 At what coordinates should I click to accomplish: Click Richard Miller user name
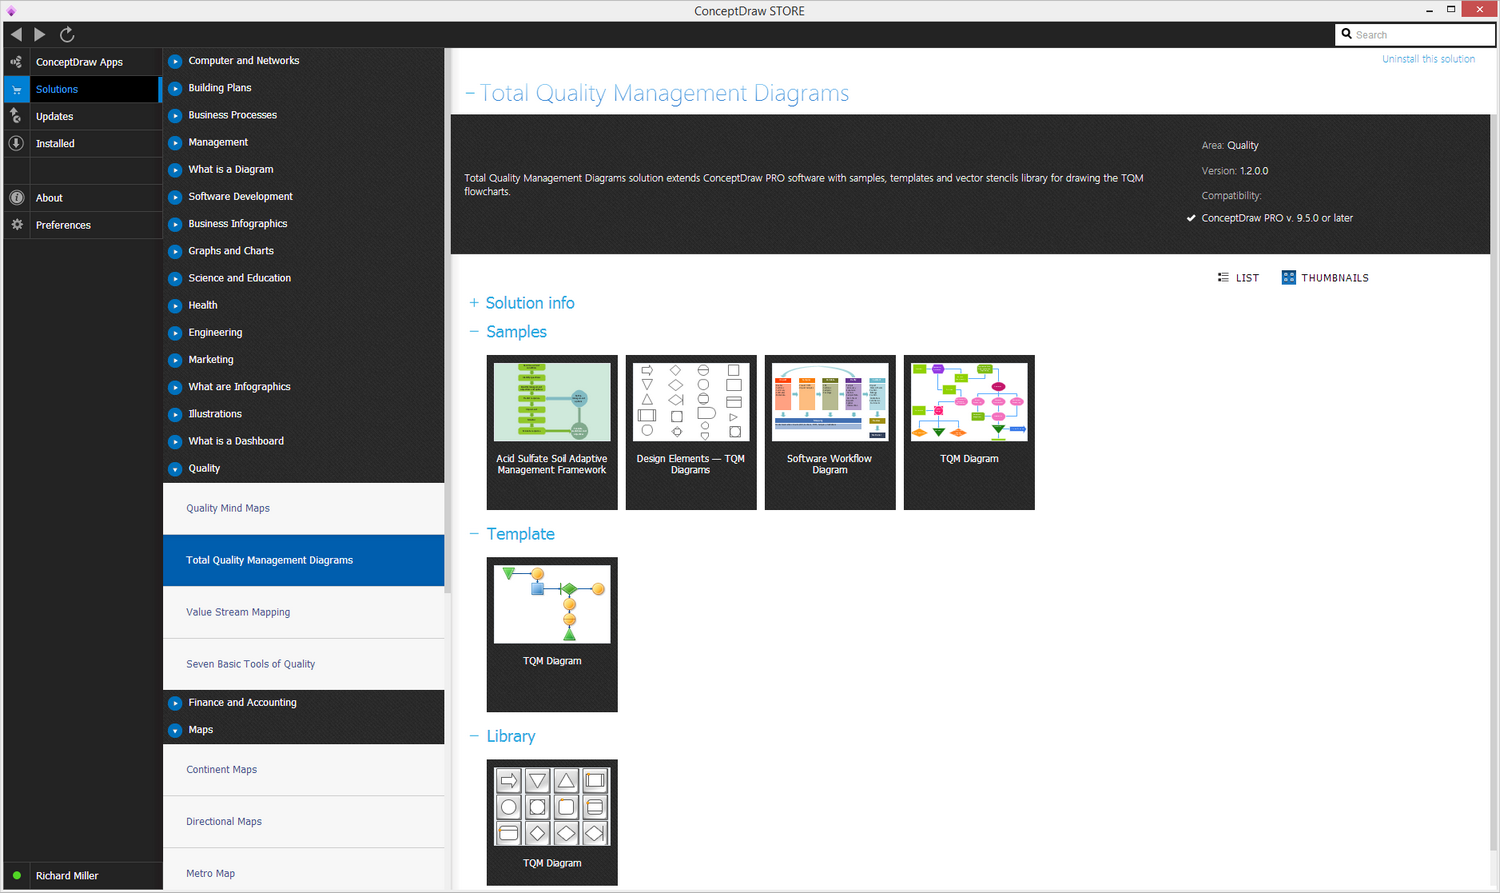pyautogui.click(x=67, y=876)
